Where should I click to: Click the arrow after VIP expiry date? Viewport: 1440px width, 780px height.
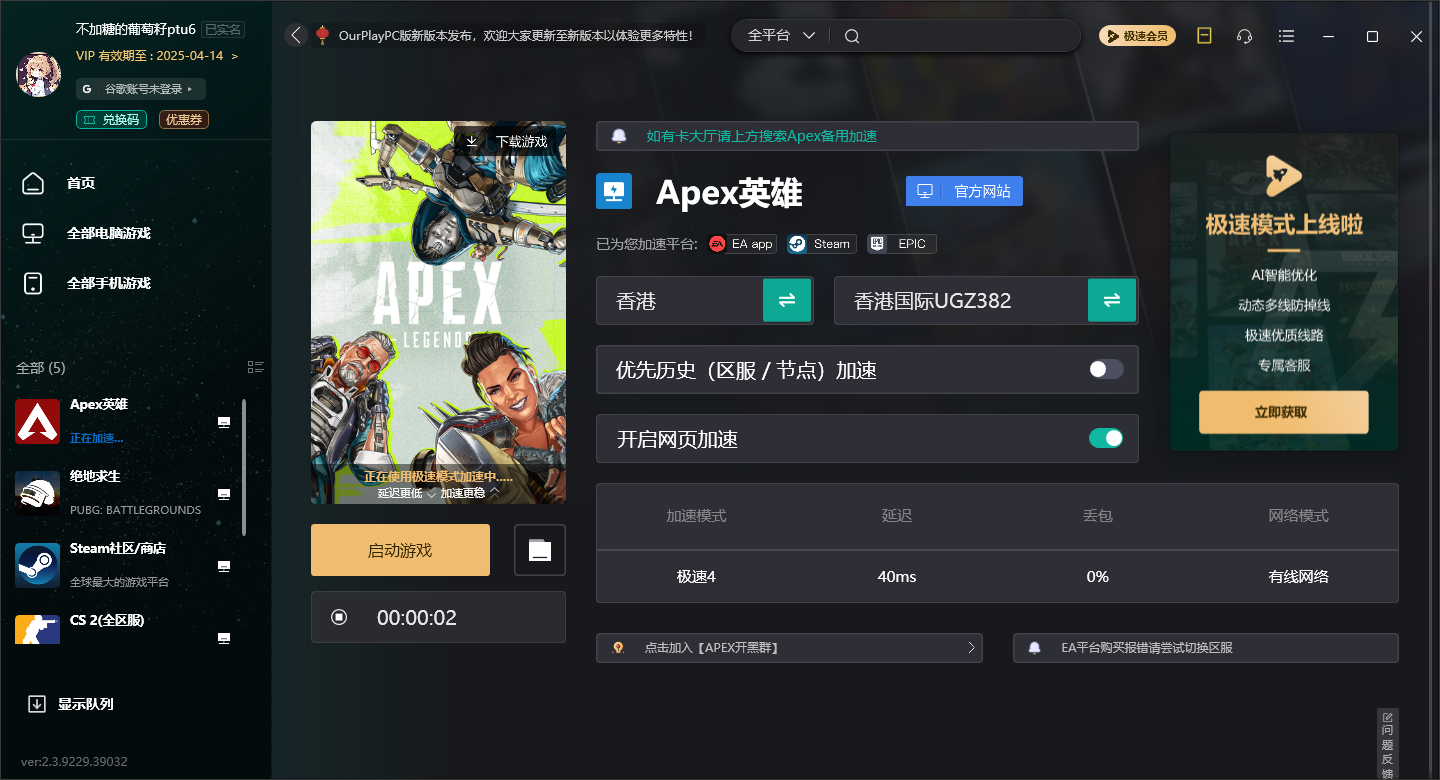pos(235,56)
